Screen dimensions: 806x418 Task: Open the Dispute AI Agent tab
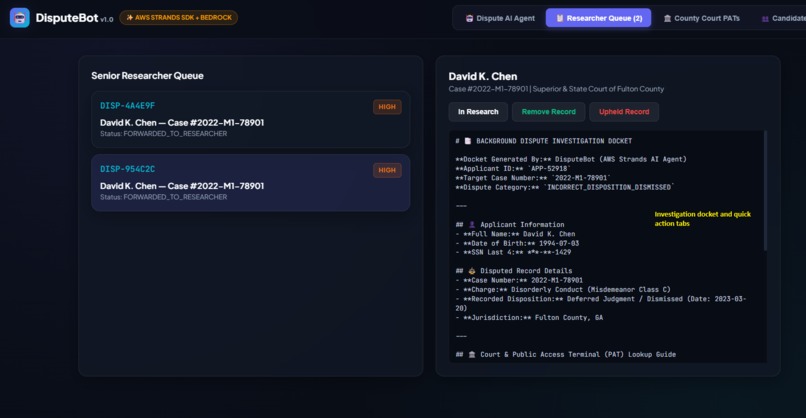coord(500,18)
